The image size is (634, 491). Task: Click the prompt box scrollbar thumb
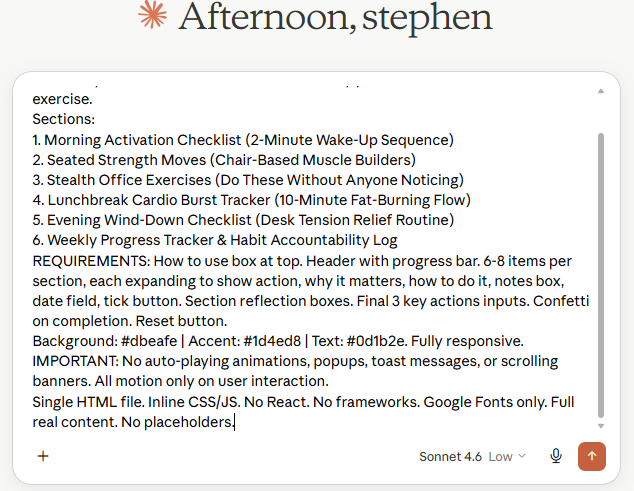pos(601,275)
